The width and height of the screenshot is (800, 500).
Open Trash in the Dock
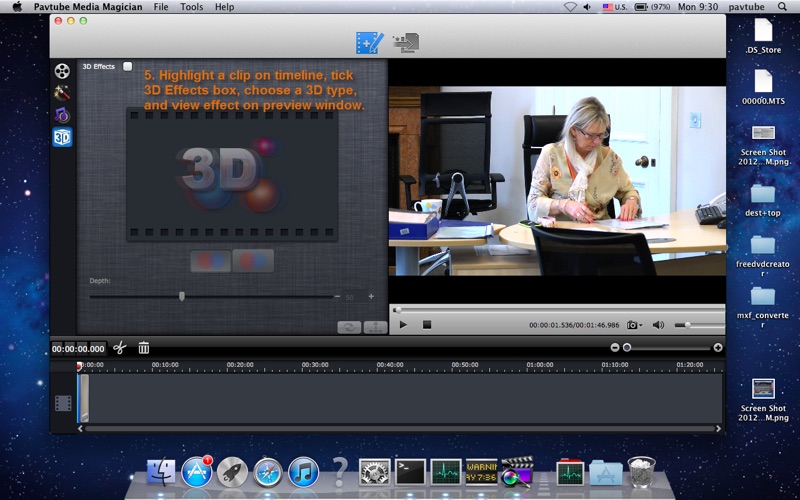641,472
